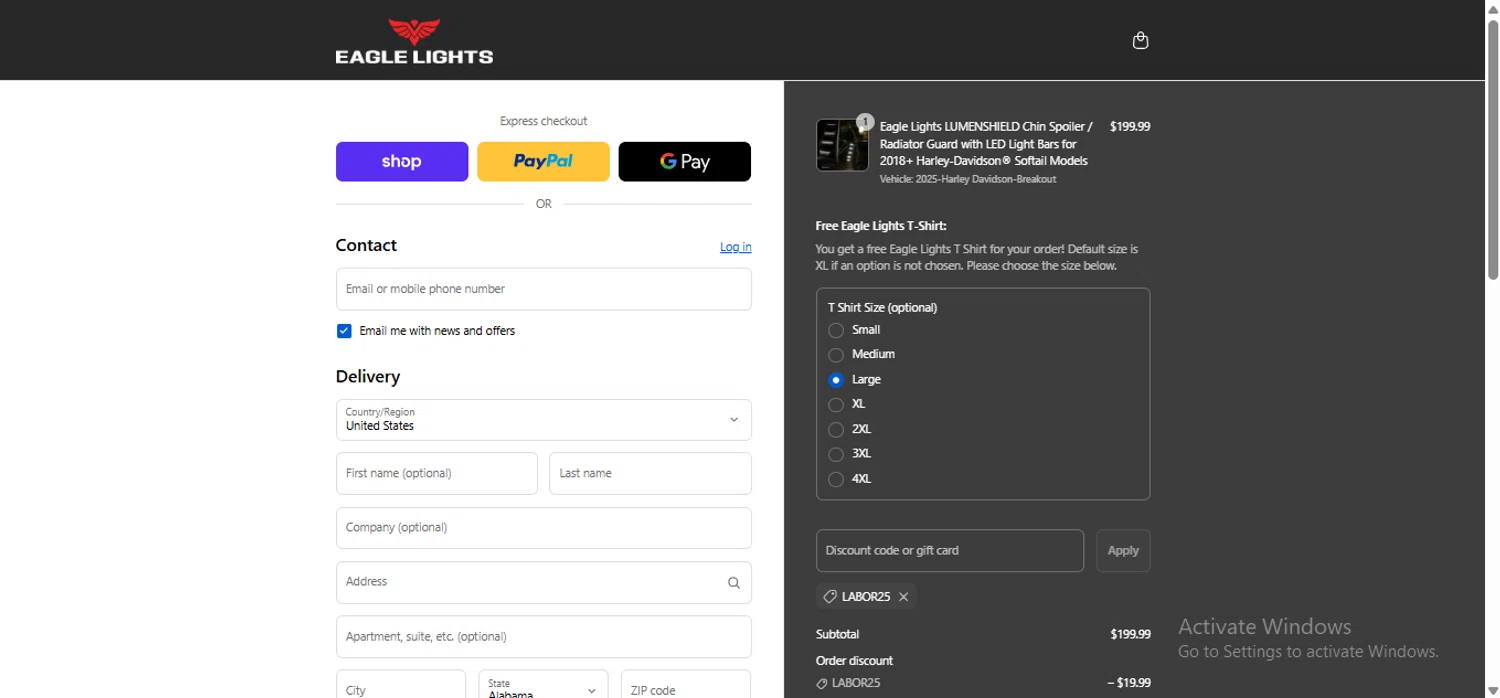Screen dimensions: 1500x698
Task: Click the LUMENSHIELD Chin Spoiler product title
Action: tap(986, 144)
